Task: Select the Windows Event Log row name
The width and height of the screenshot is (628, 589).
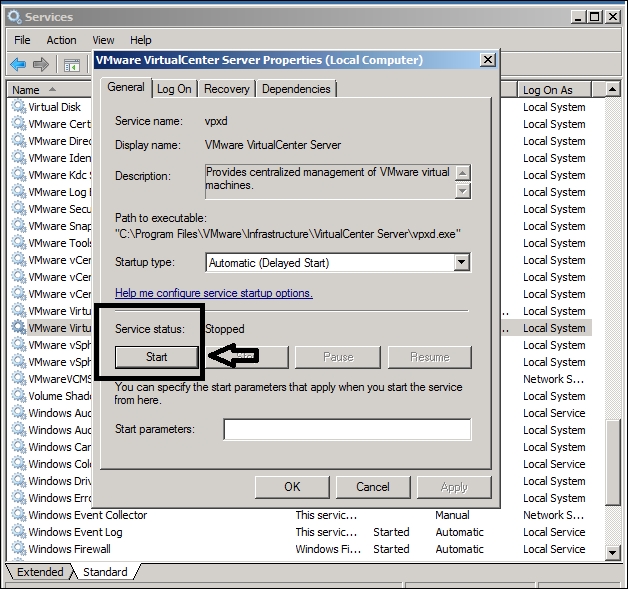Action: [x=75, y=532]
